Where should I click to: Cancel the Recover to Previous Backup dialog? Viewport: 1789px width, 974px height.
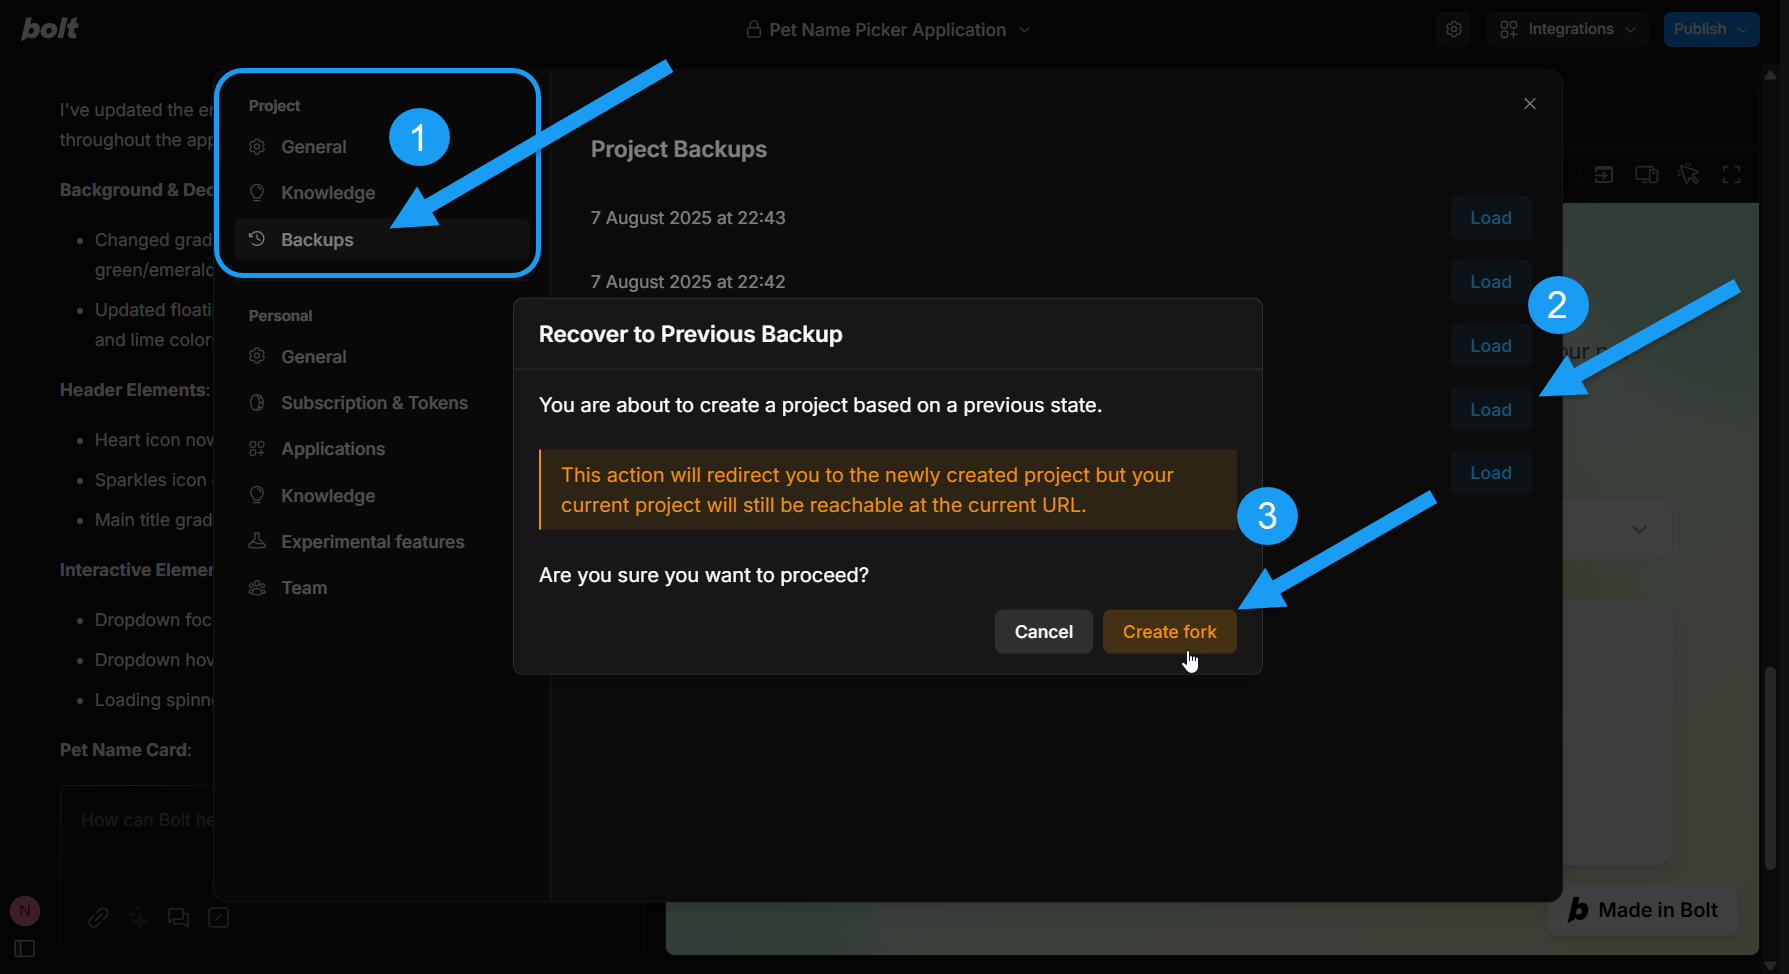[1044, 632]
